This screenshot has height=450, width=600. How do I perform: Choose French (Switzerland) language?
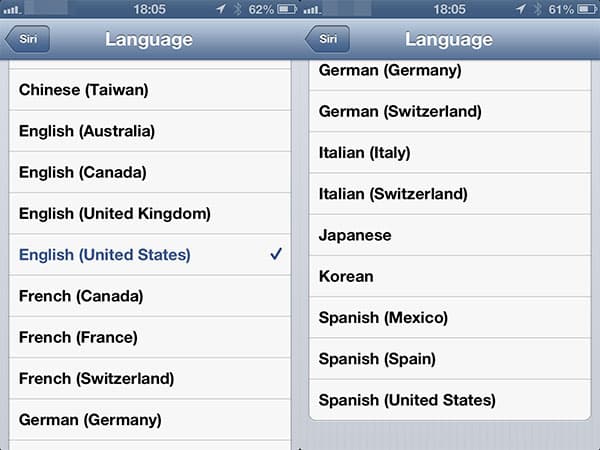coord(150,379)
